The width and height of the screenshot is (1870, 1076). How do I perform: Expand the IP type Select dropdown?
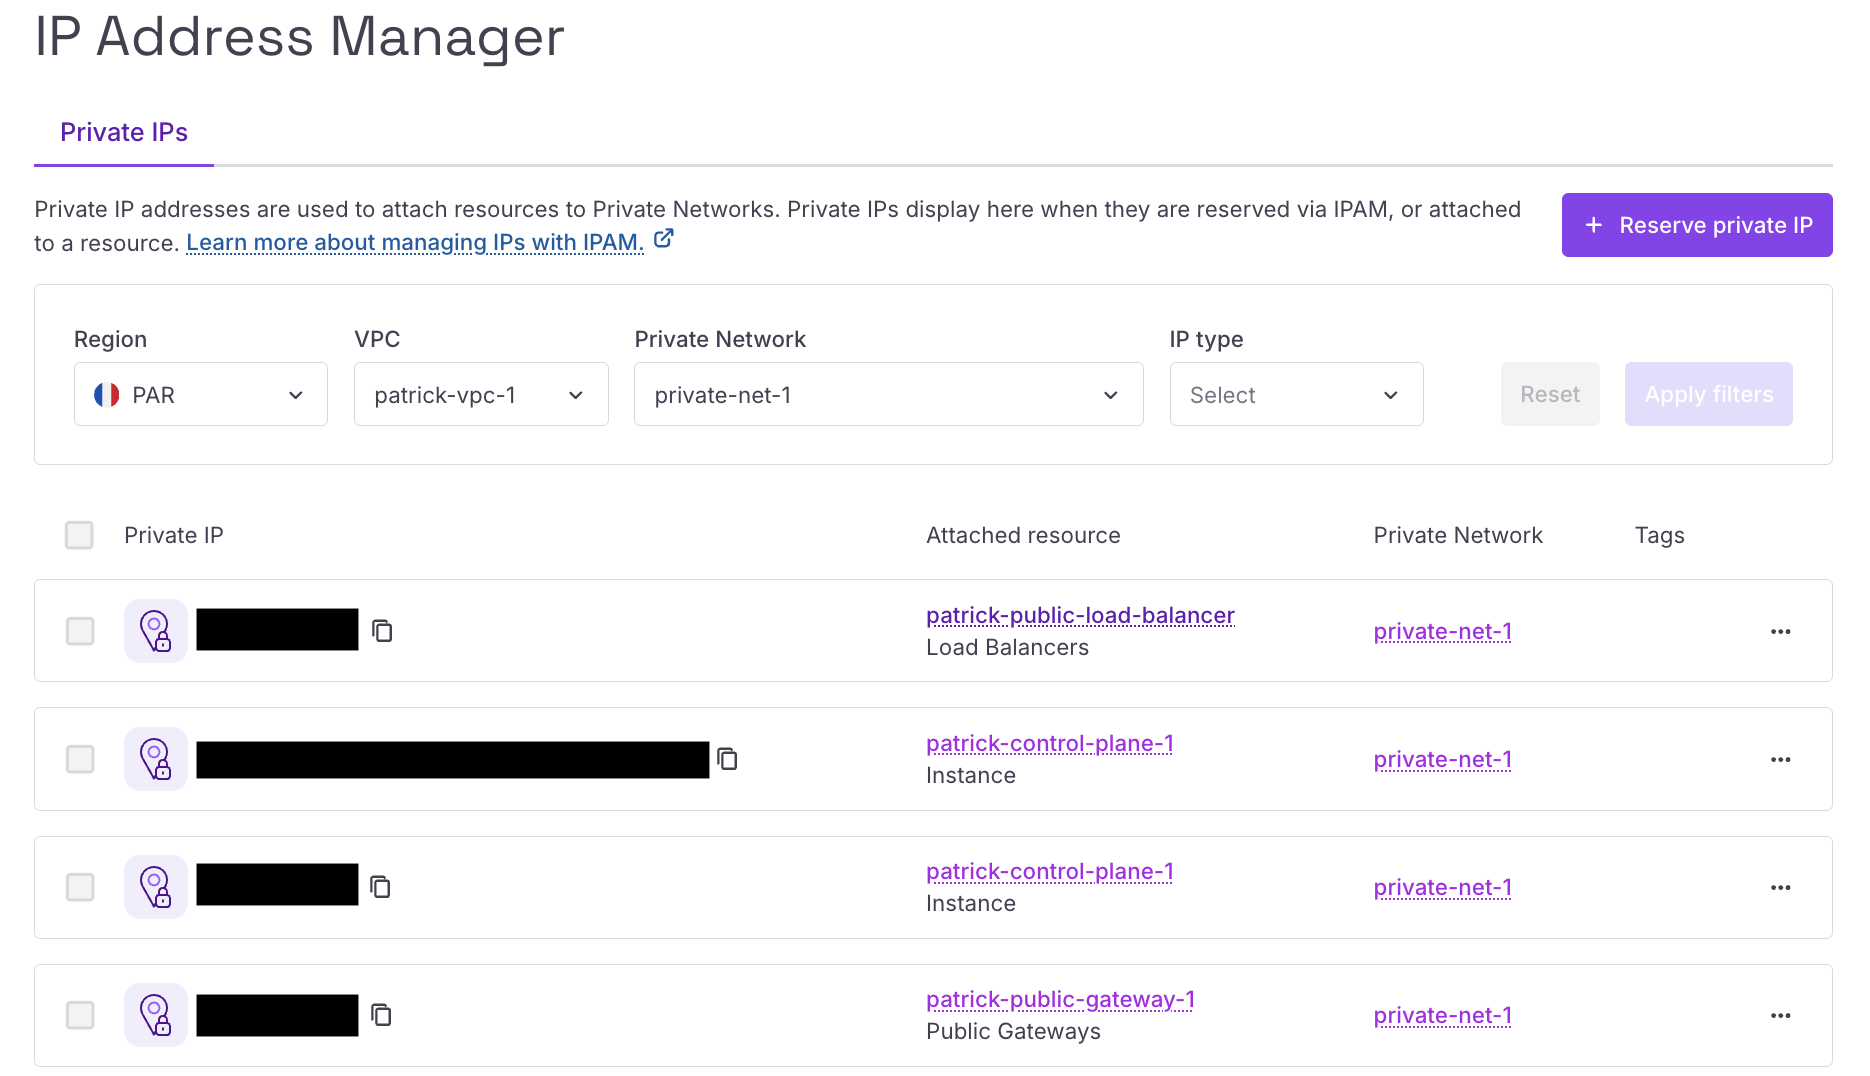tap(1297, 394)
